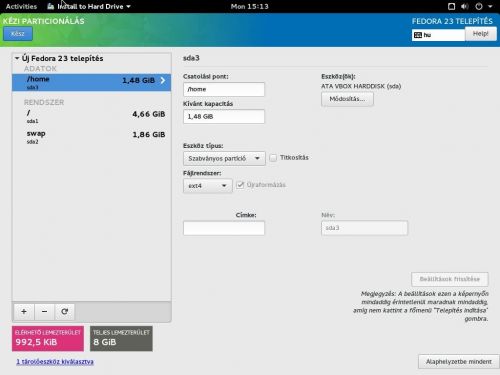Image resolution: width=500 pixels, height=375 pixels.
Task: Click the add partition plus icon
Action: click(x=24, y=311)
